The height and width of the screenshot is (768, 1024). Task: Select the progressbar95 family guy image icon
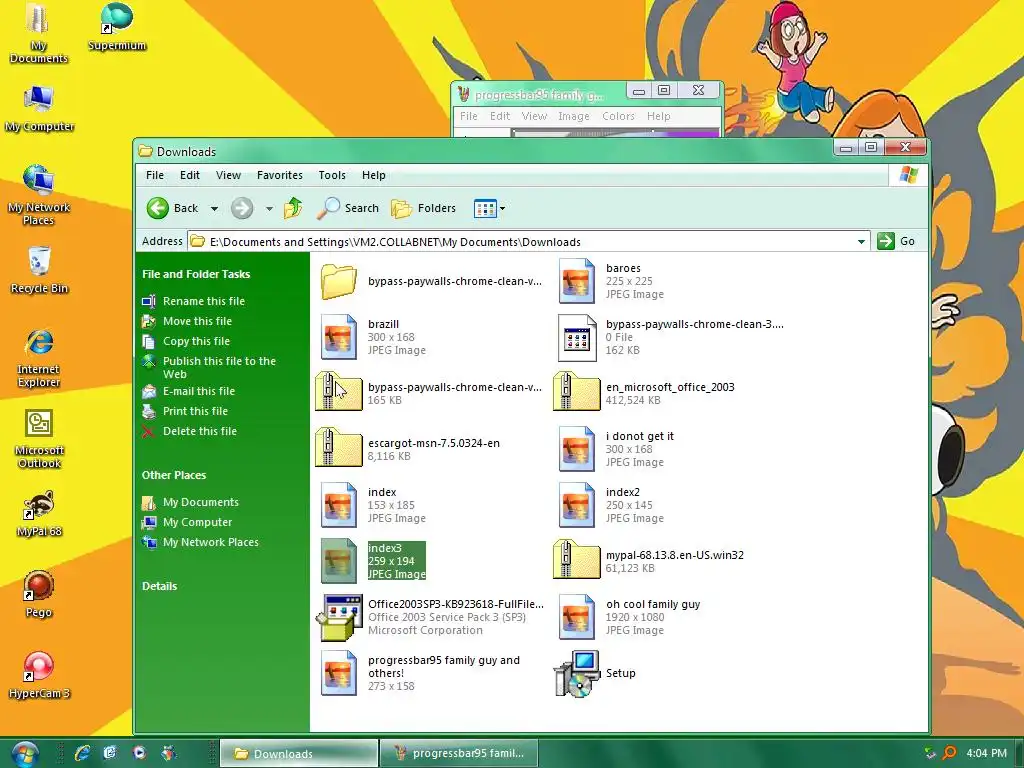pyautogui.click(x=338, y=673)
